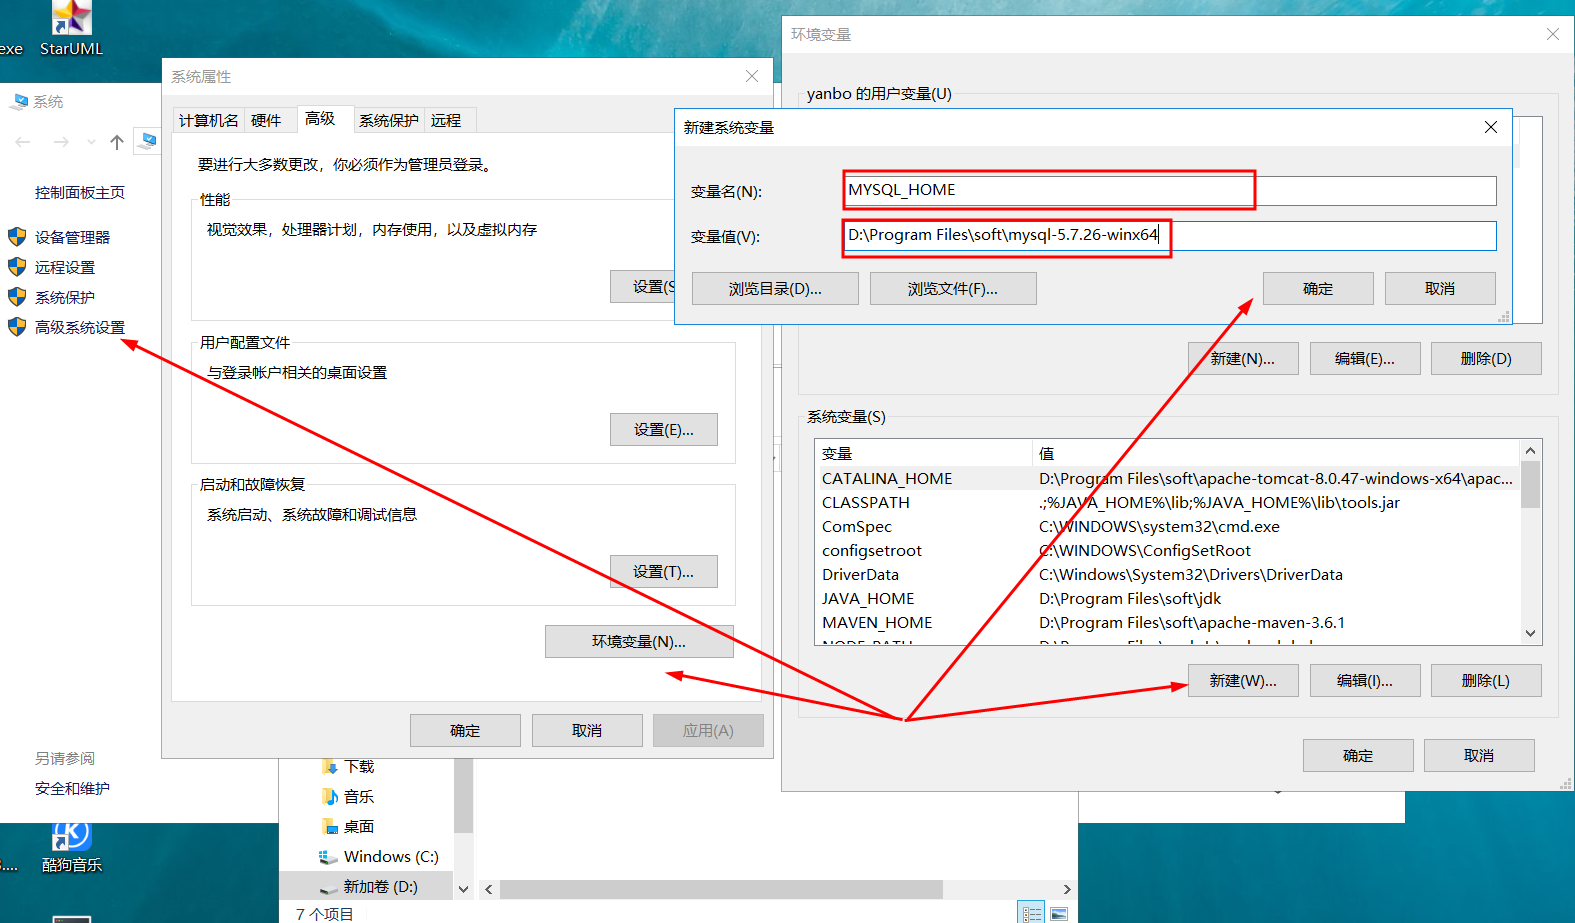Open the 计算机名 tab
This screenshot has width=1575, height=923.
point(209,120)
